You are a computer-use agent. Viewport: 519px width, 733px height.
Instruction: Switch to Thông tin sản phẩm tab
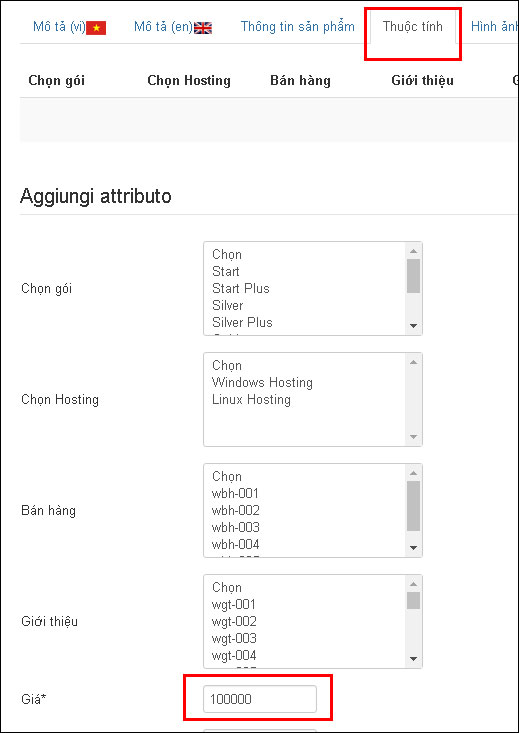click(x=297, y=27)
